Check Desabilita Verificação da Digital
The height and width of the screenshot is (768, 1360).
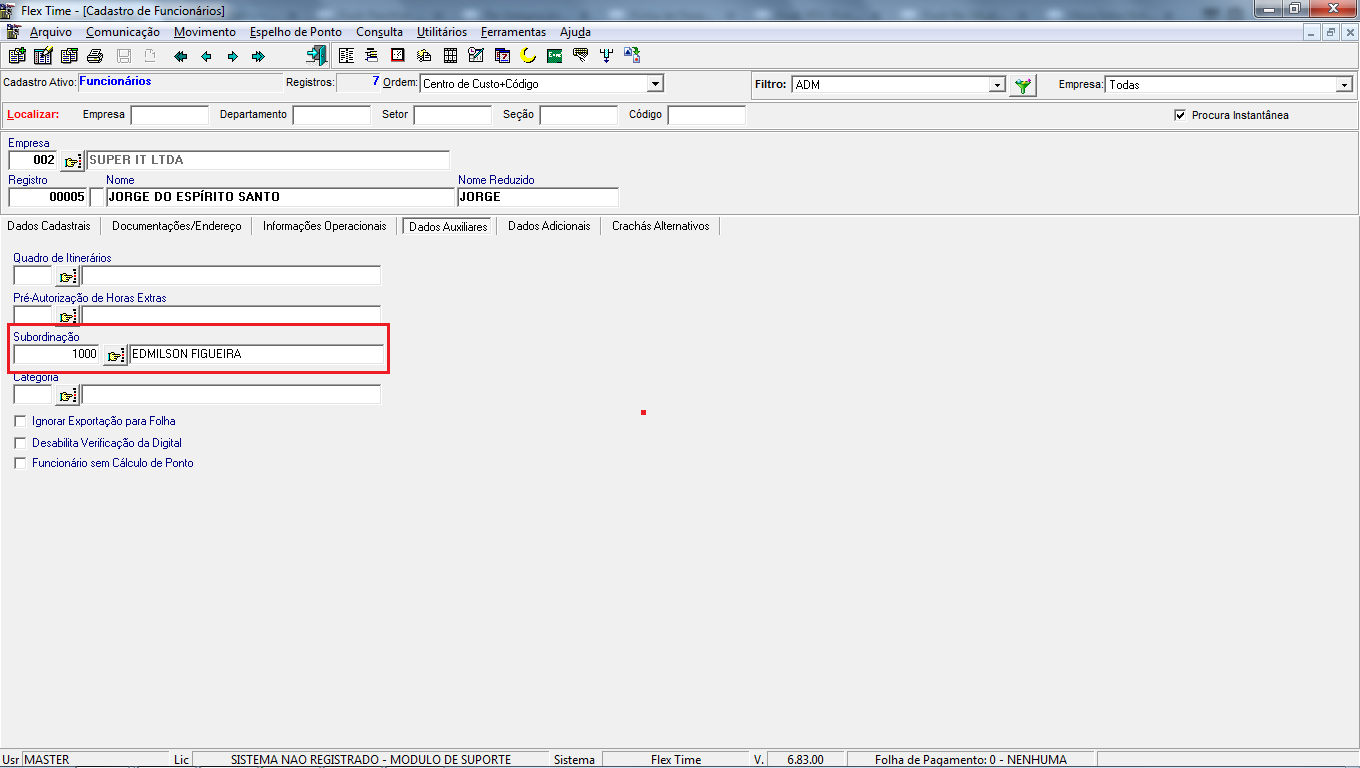click(x=21, y=442)
